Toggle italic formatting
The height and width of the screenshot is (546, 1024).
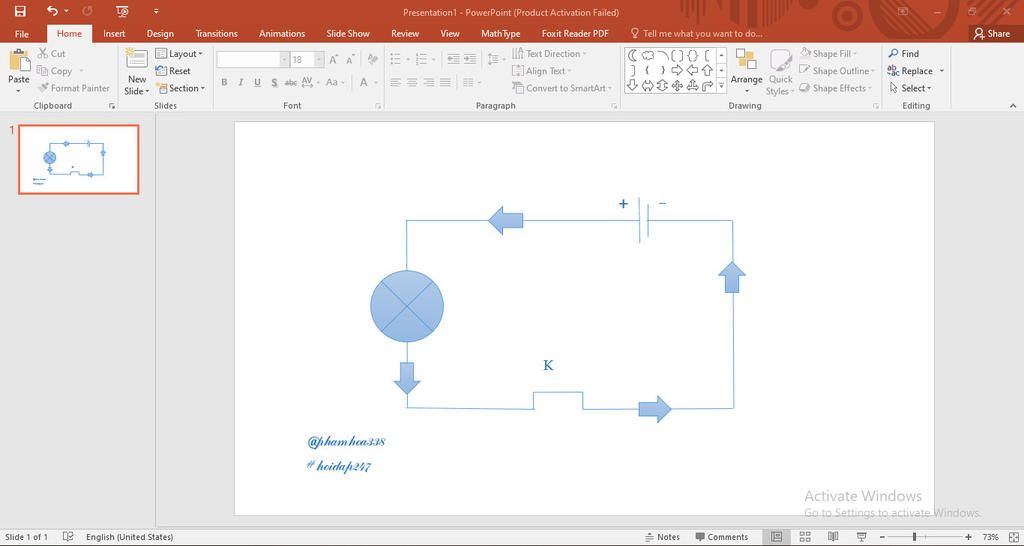240,82
